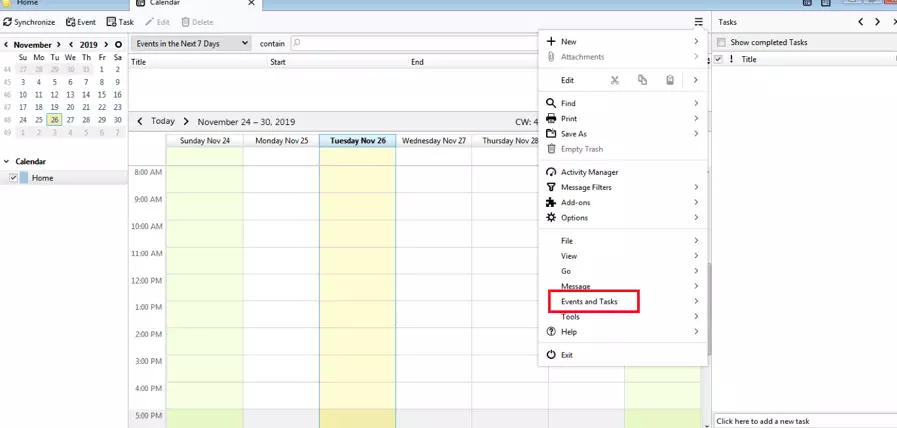Image resolution: width=897 pixels, height=428 pixels.
Task: Enable Show completed Tasks checkbox
Action: (721, 43)
